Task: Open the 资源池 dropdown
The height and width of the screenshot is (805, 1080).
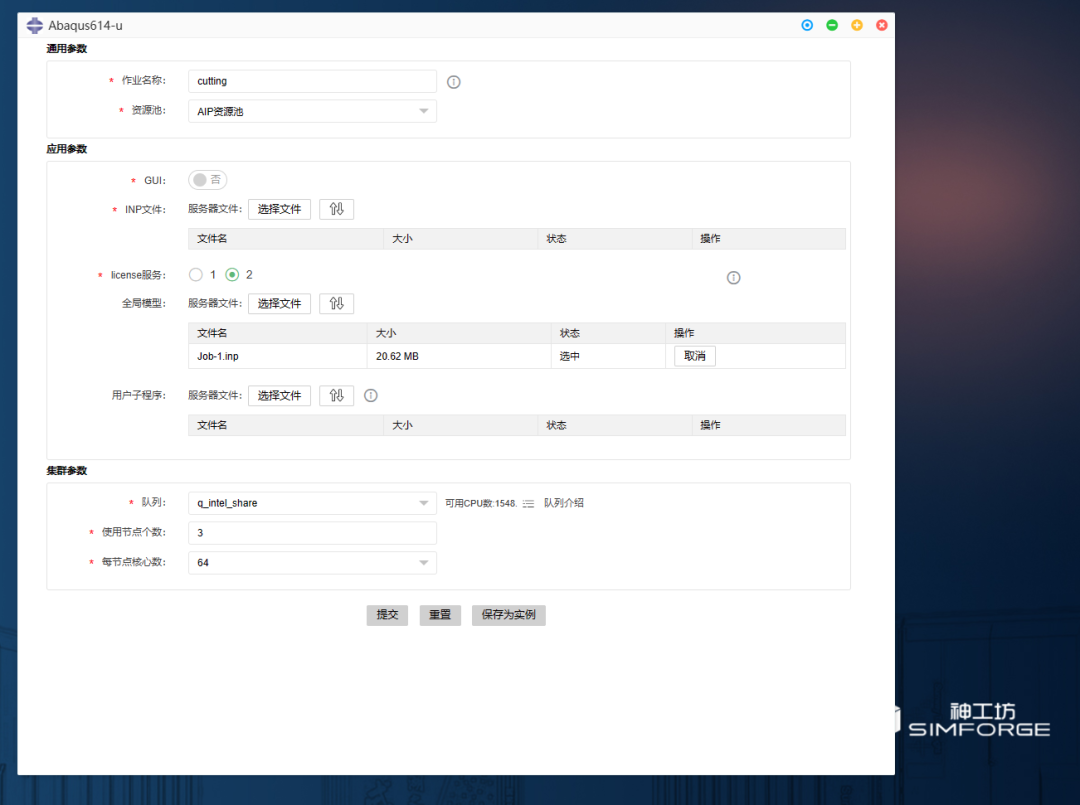Action: coord(312,111)
